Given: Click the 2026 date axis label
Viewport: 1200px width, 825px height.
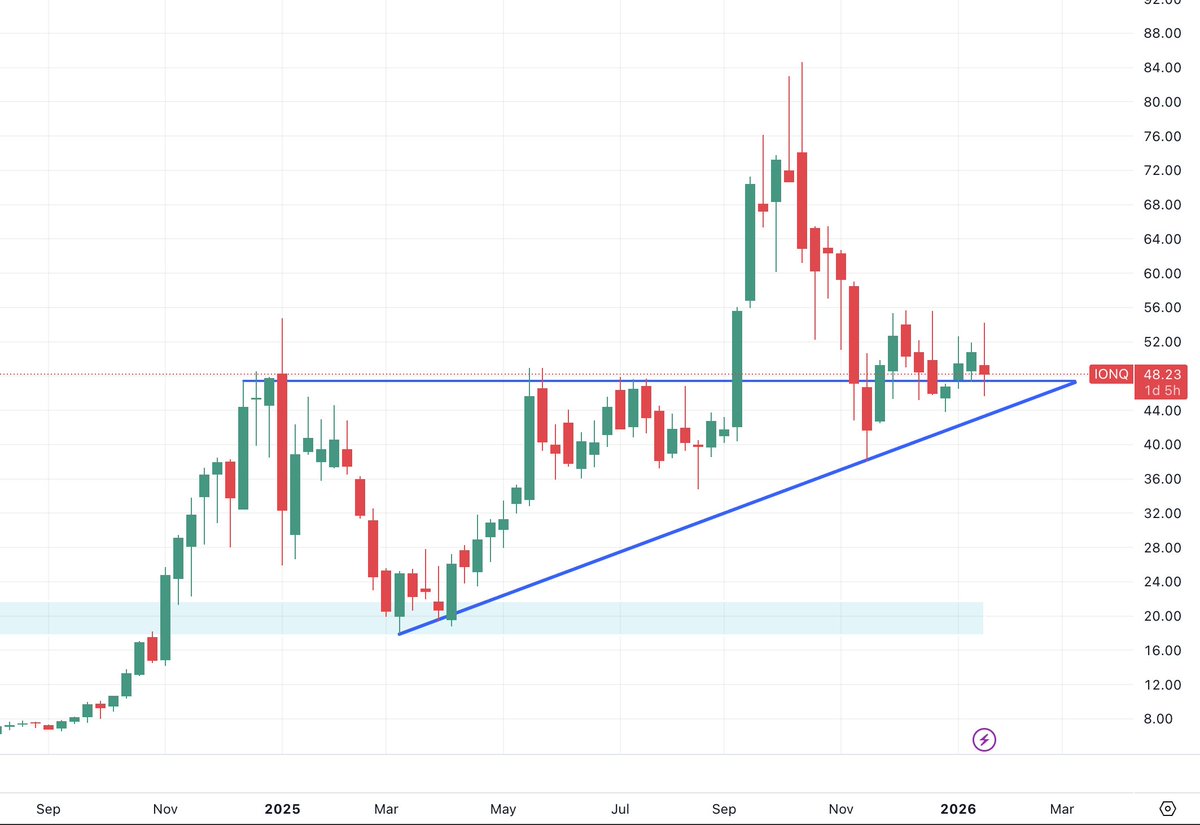Looking at the screenshot, I should click(x=958, y=808).
